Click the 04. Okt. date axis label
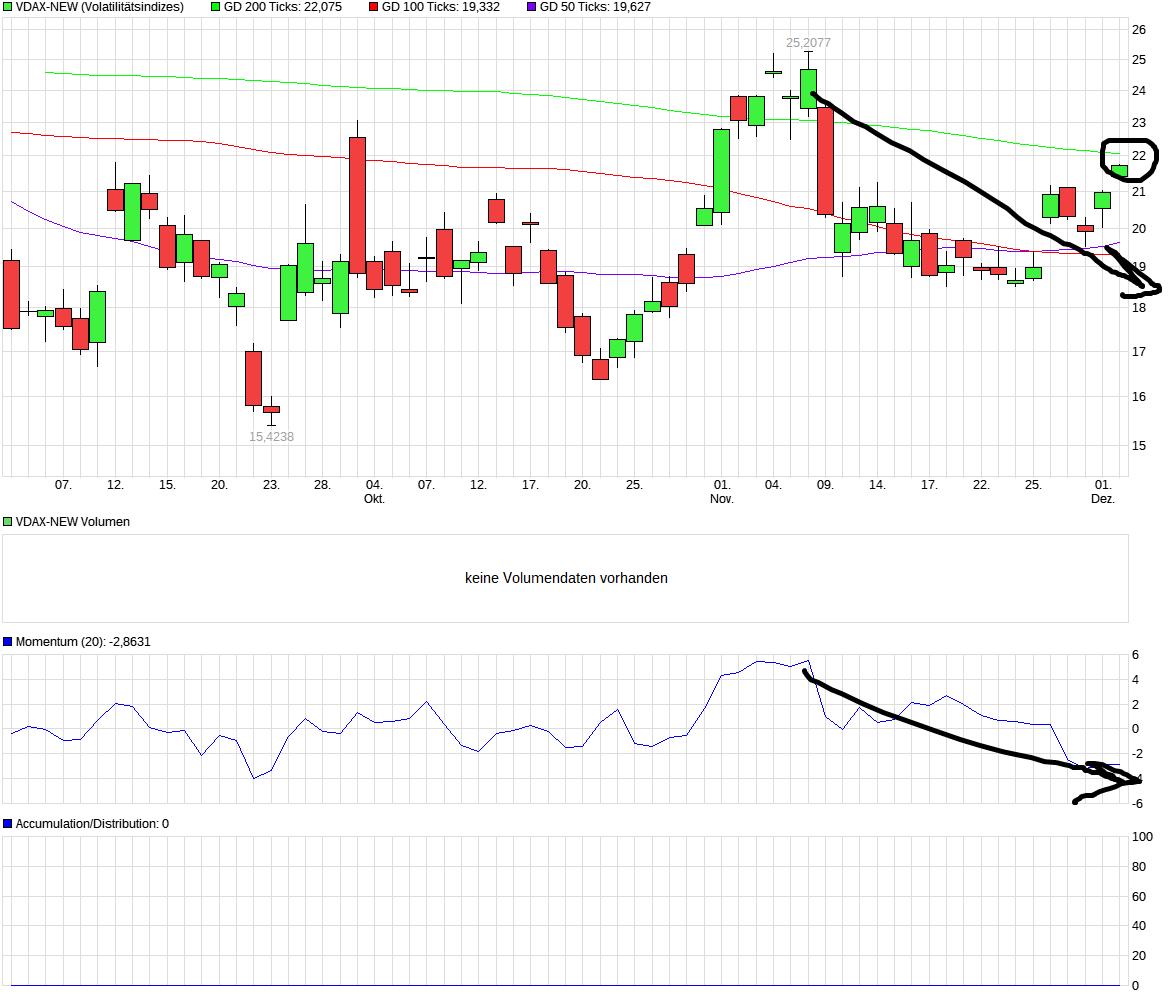The height and width of the screenshot is (997, 1175). pos(374,492)
